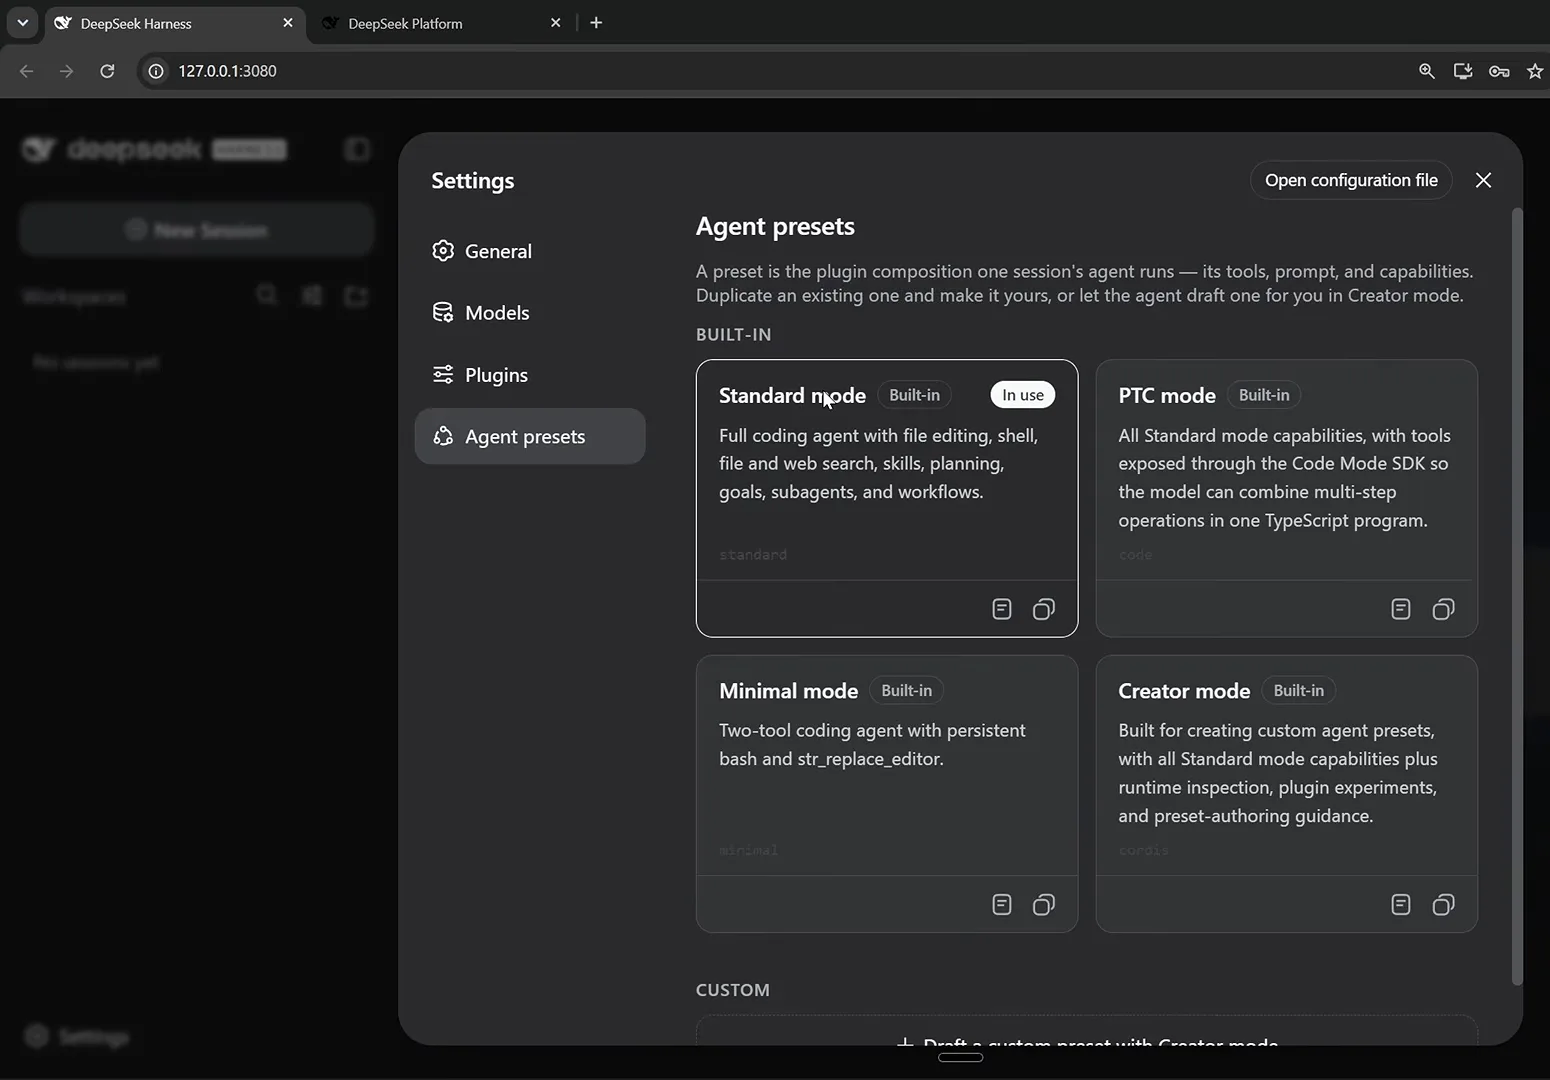View site information icon in address bar
The width and height of the screenshot is (1550, 1080).
tap(156, 71)
